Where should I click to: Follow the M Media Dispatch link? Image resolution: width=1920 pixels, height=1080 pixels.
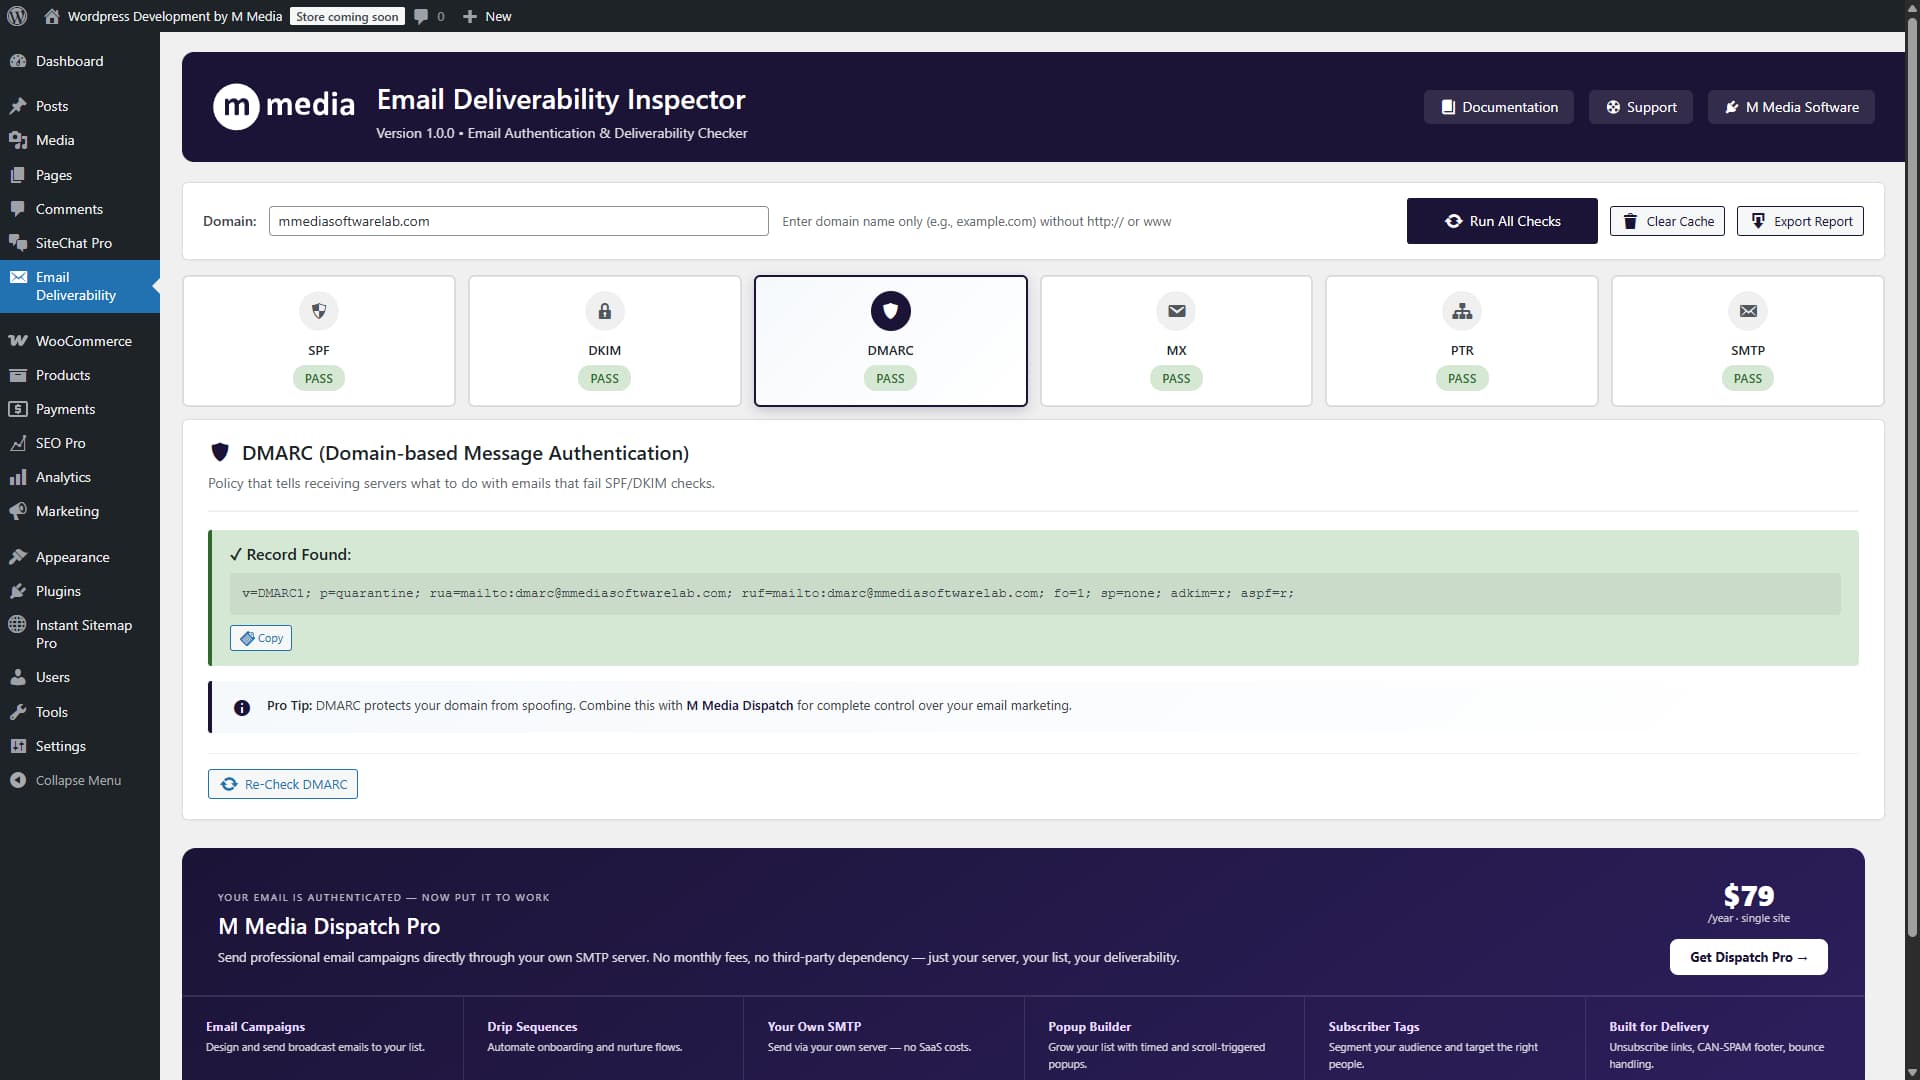(x=739, y=705)
